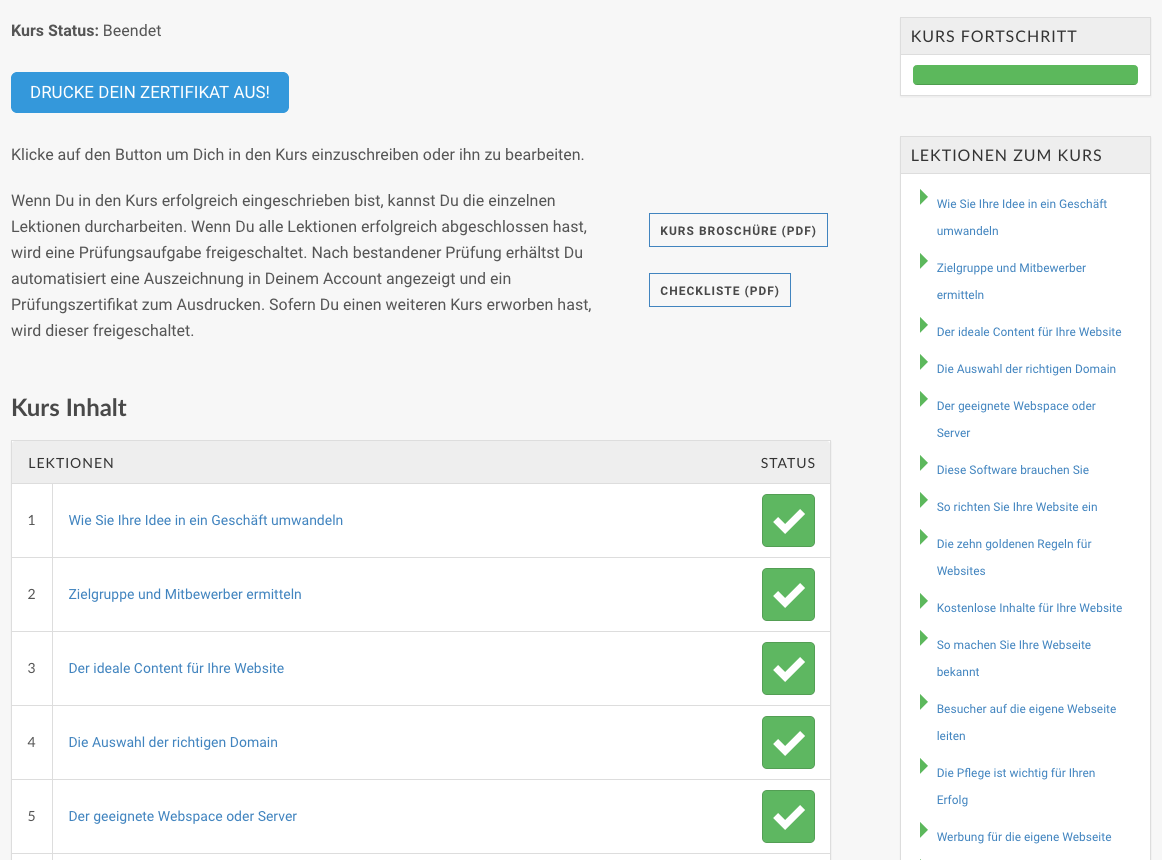This screenshot has width=1162, height=860.
Task: Open sidebar link 'Zielgruppe und Mitbewerber ermitteln'
Action: [1012, 281]
